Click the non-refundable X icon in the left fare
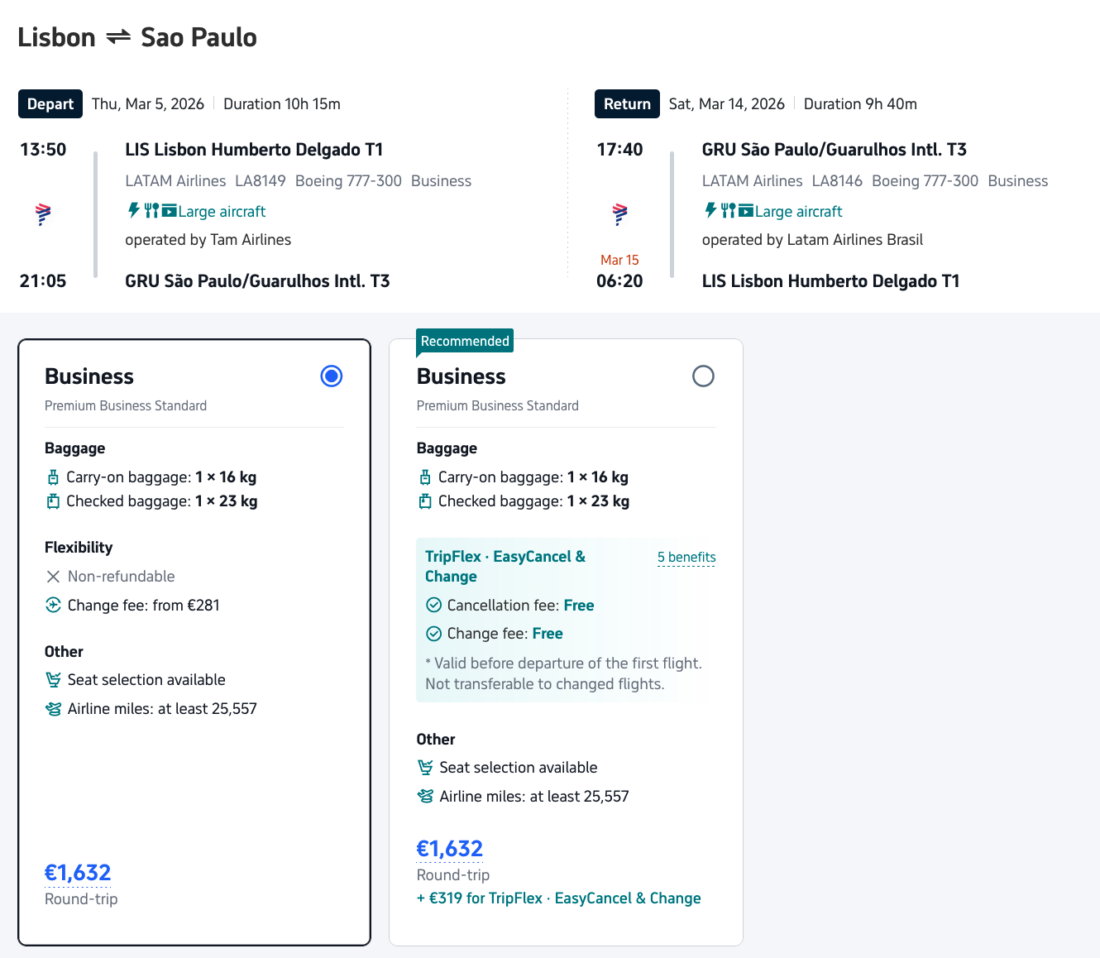 coord(53,576)
